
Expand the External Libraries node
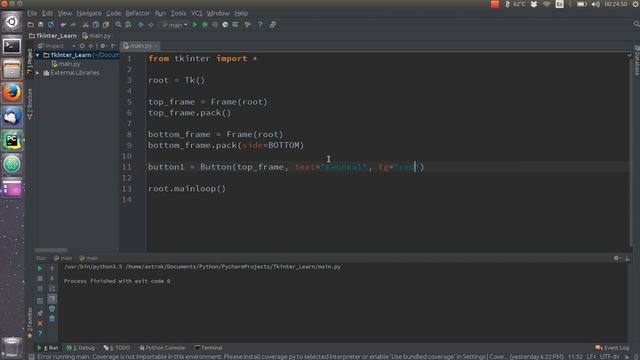38,73
